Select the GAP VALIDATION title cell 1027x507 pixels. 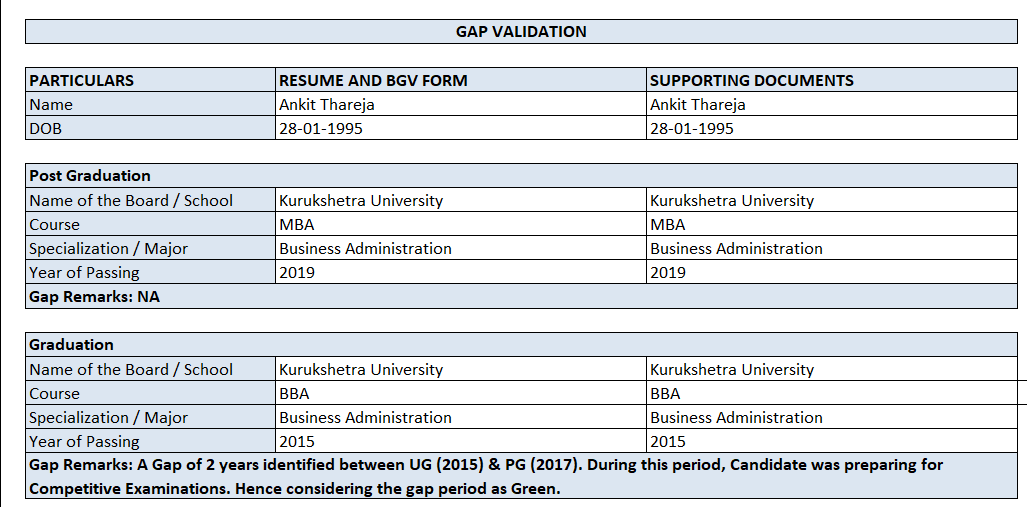[x=521, y=32]
